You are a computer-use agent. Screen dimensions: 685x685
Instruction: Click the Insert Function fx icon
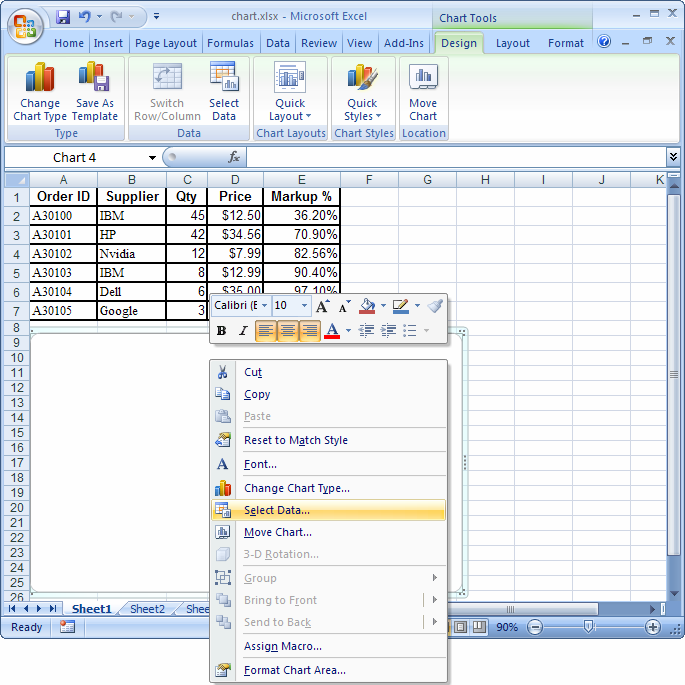coord(234,157)
